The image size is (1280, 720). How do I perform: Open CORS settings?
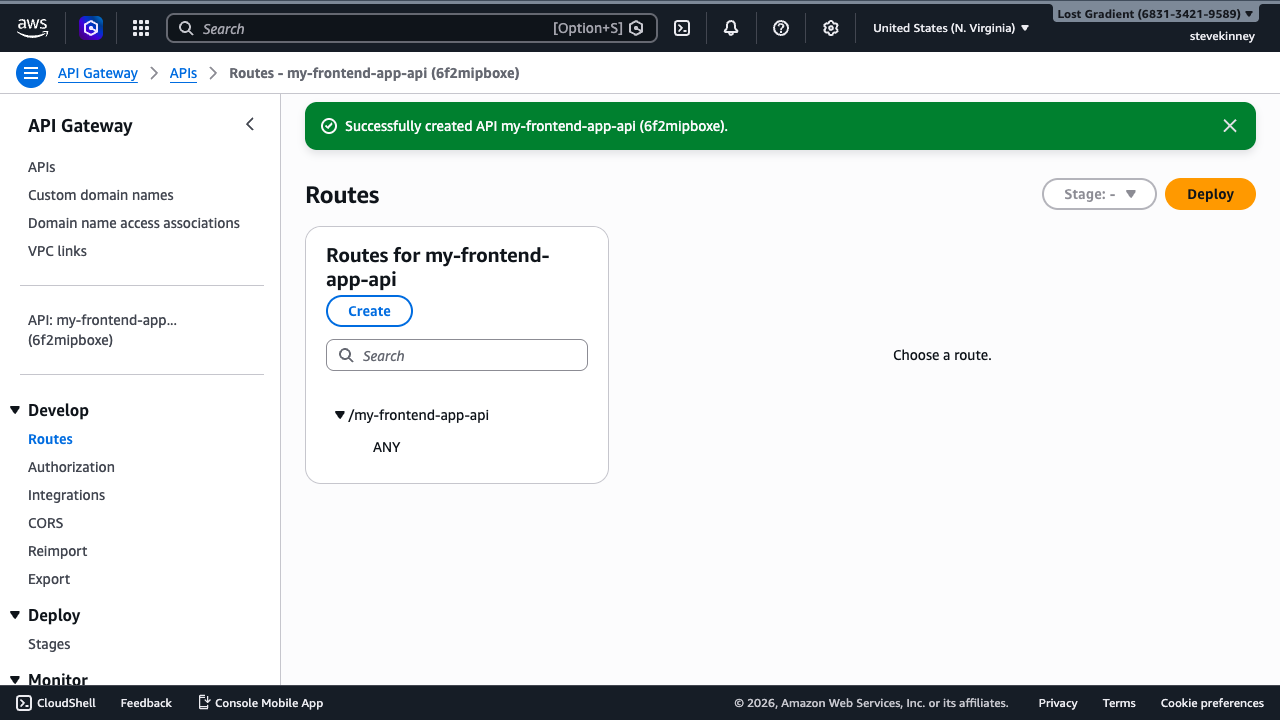pos(45,523)
